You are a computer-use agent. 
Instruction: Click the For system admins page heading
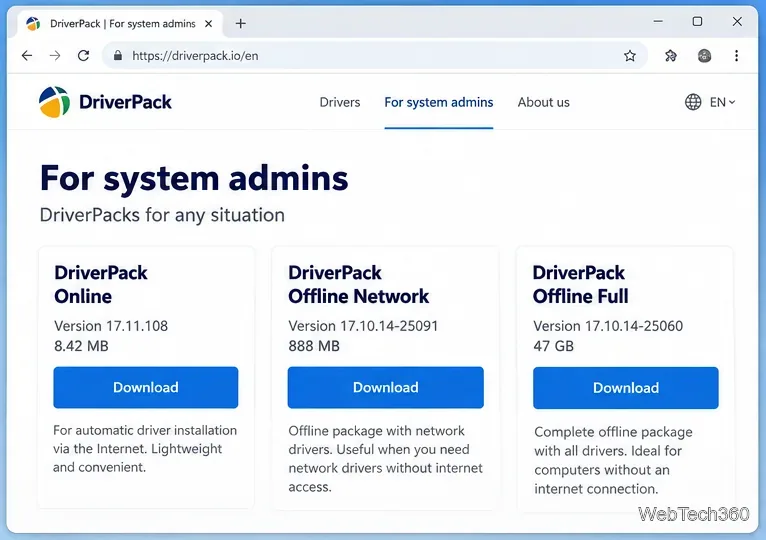(194, 178)
